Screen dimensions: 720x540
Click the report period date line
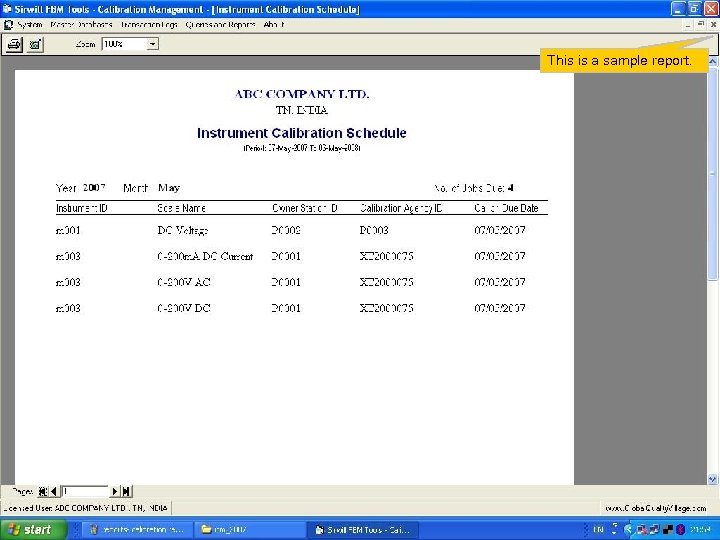[302, 148]
